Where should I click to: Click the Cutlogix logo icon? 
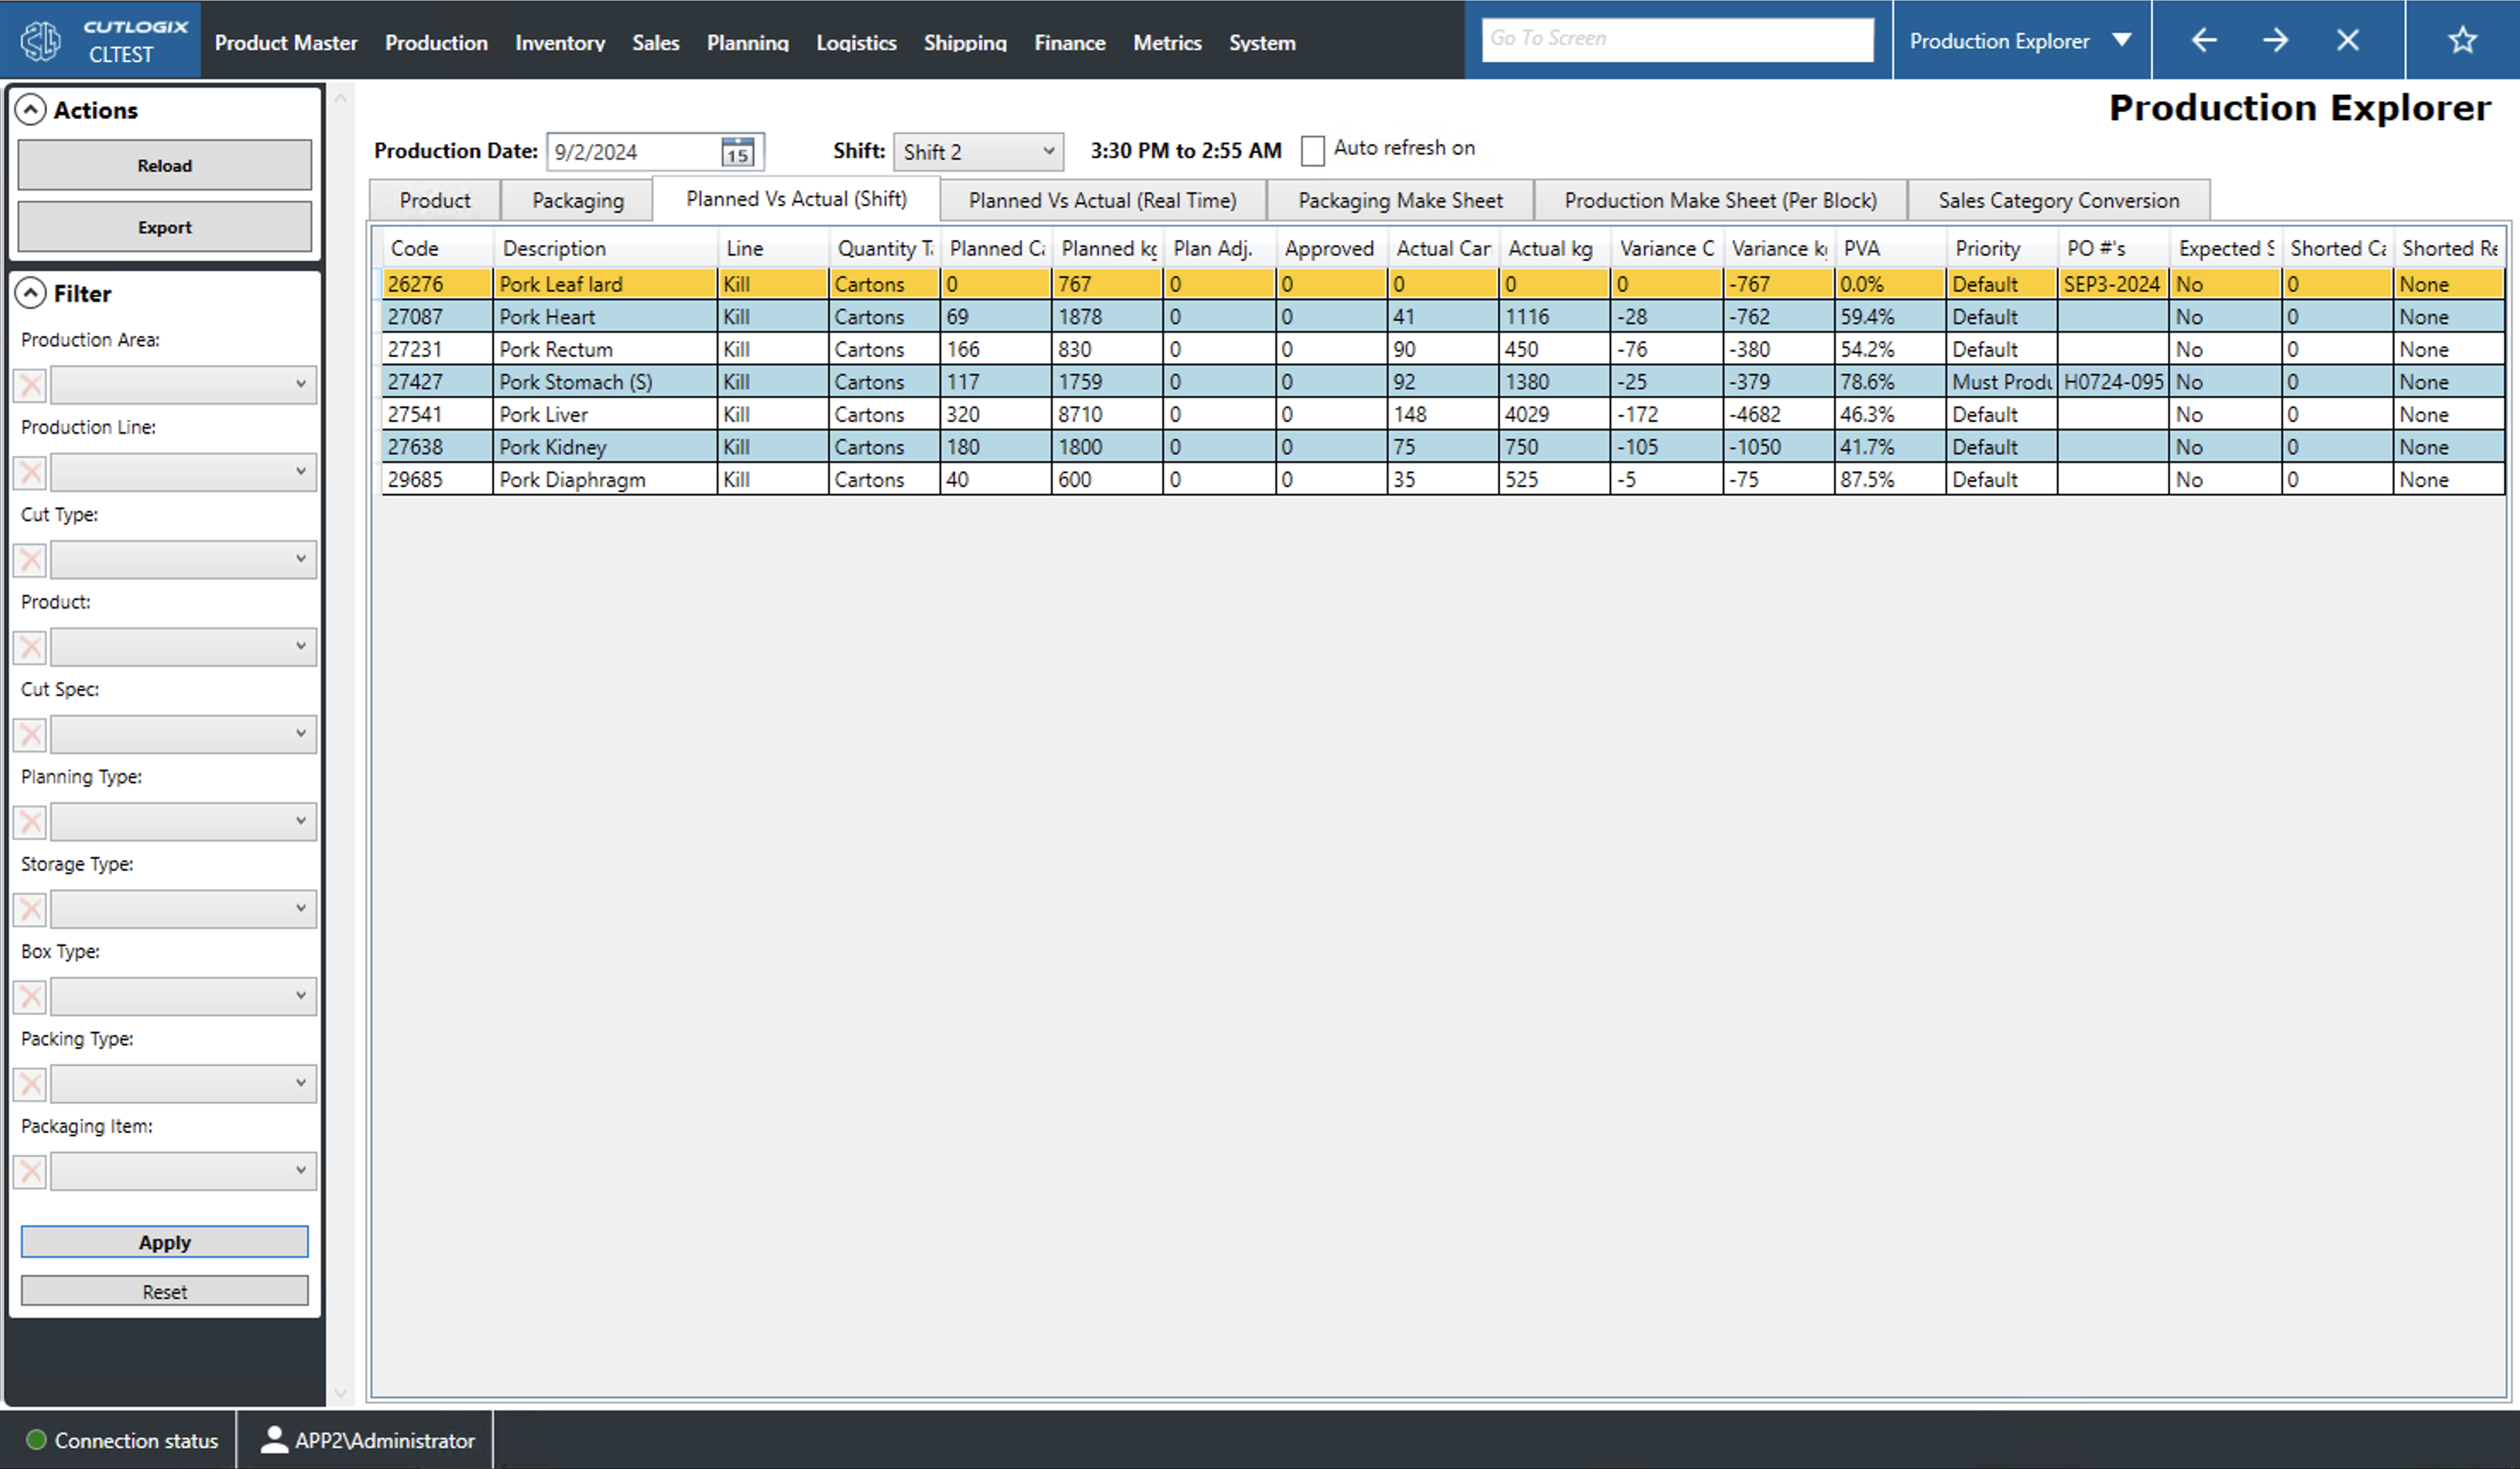pyautogui.click(x=42, y=40)
